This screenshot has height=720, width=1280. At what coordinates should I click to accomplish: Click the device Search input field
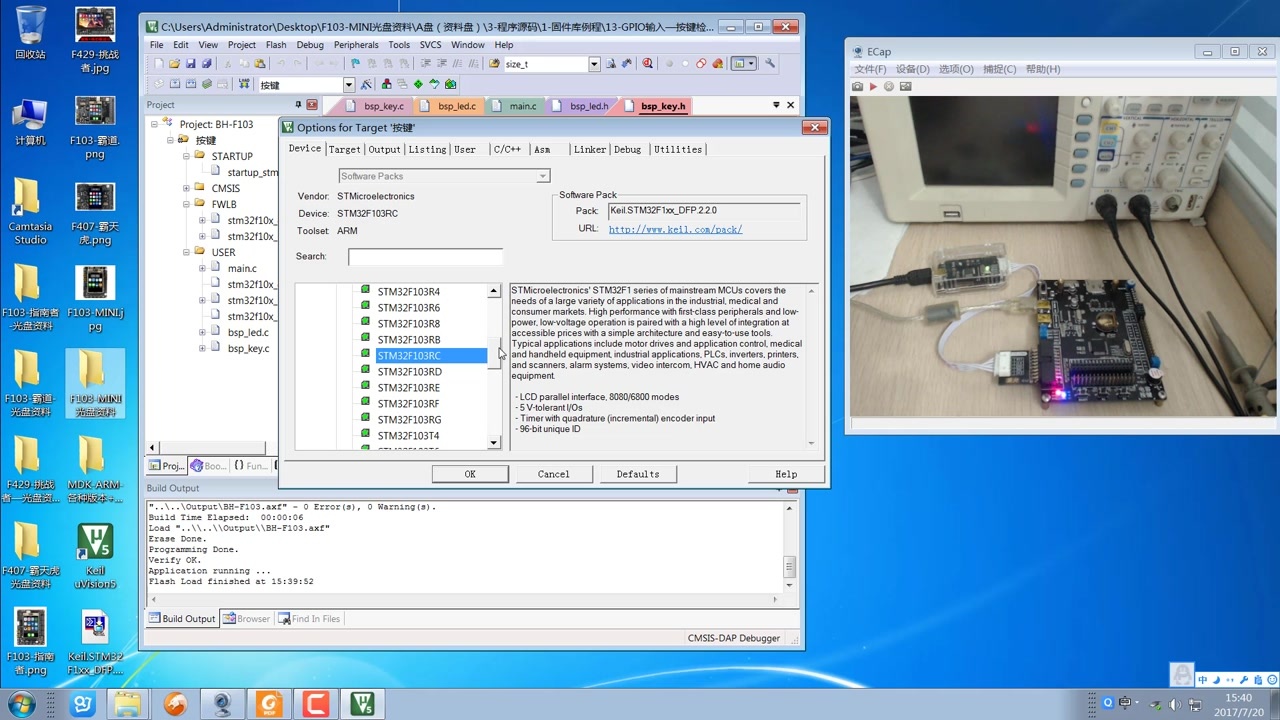(425, 257)
